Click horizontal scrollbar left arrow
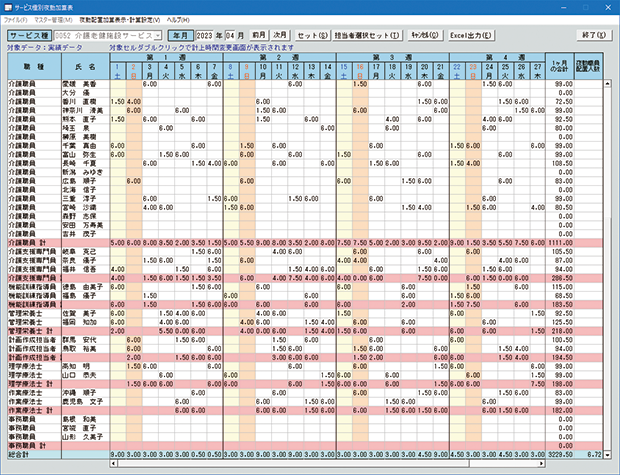The image size is (620, 476). (x=113, y=463)
